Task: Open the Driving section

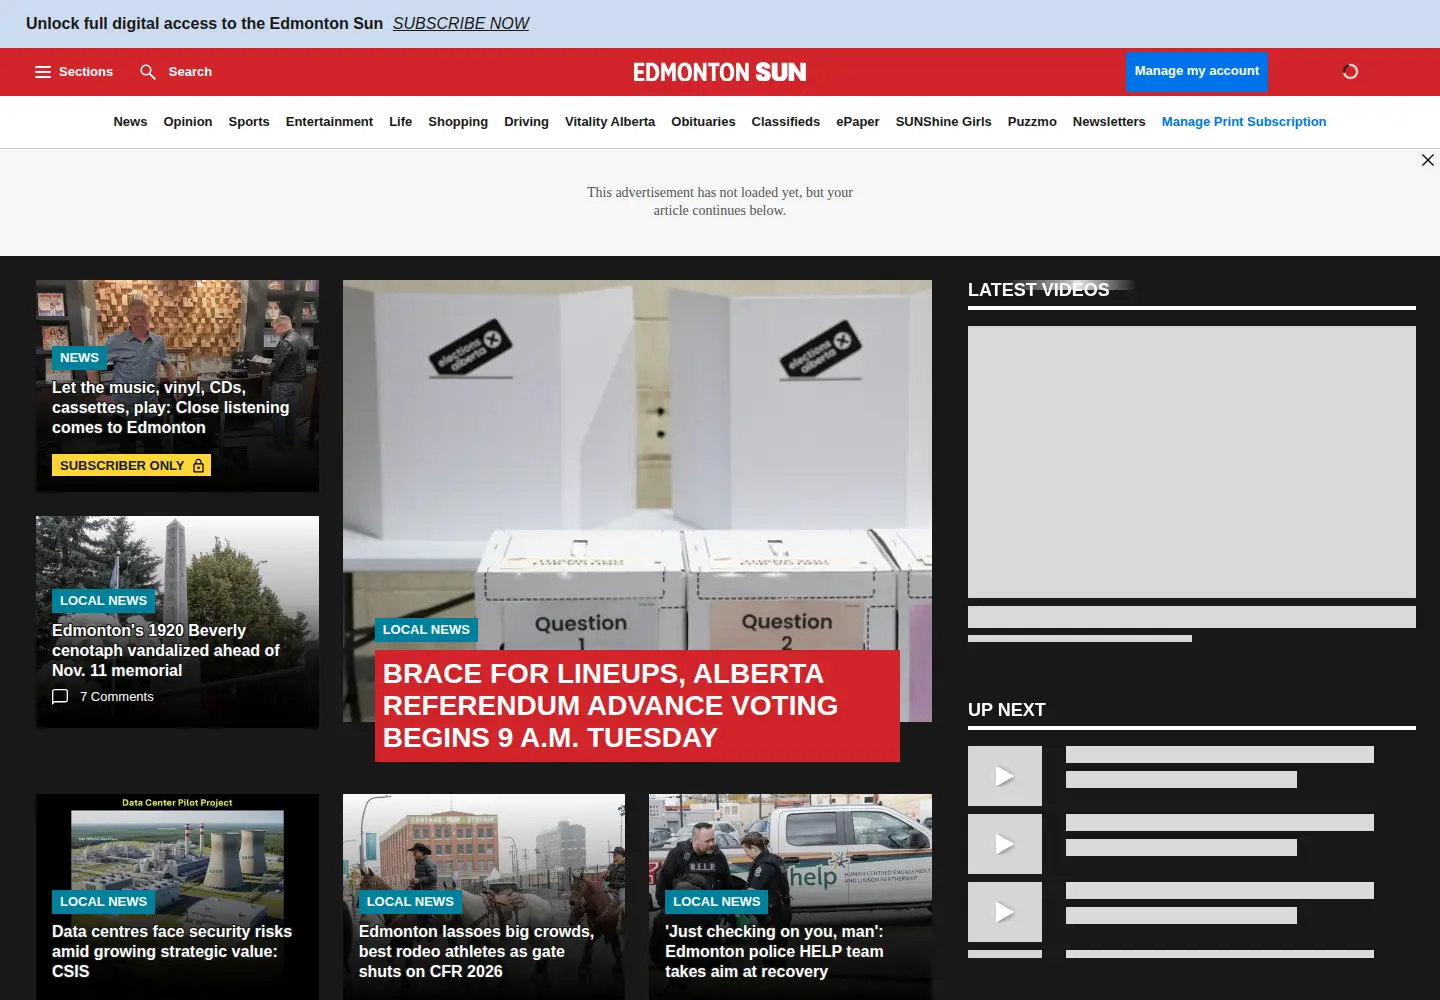Action: click(526, 122)
